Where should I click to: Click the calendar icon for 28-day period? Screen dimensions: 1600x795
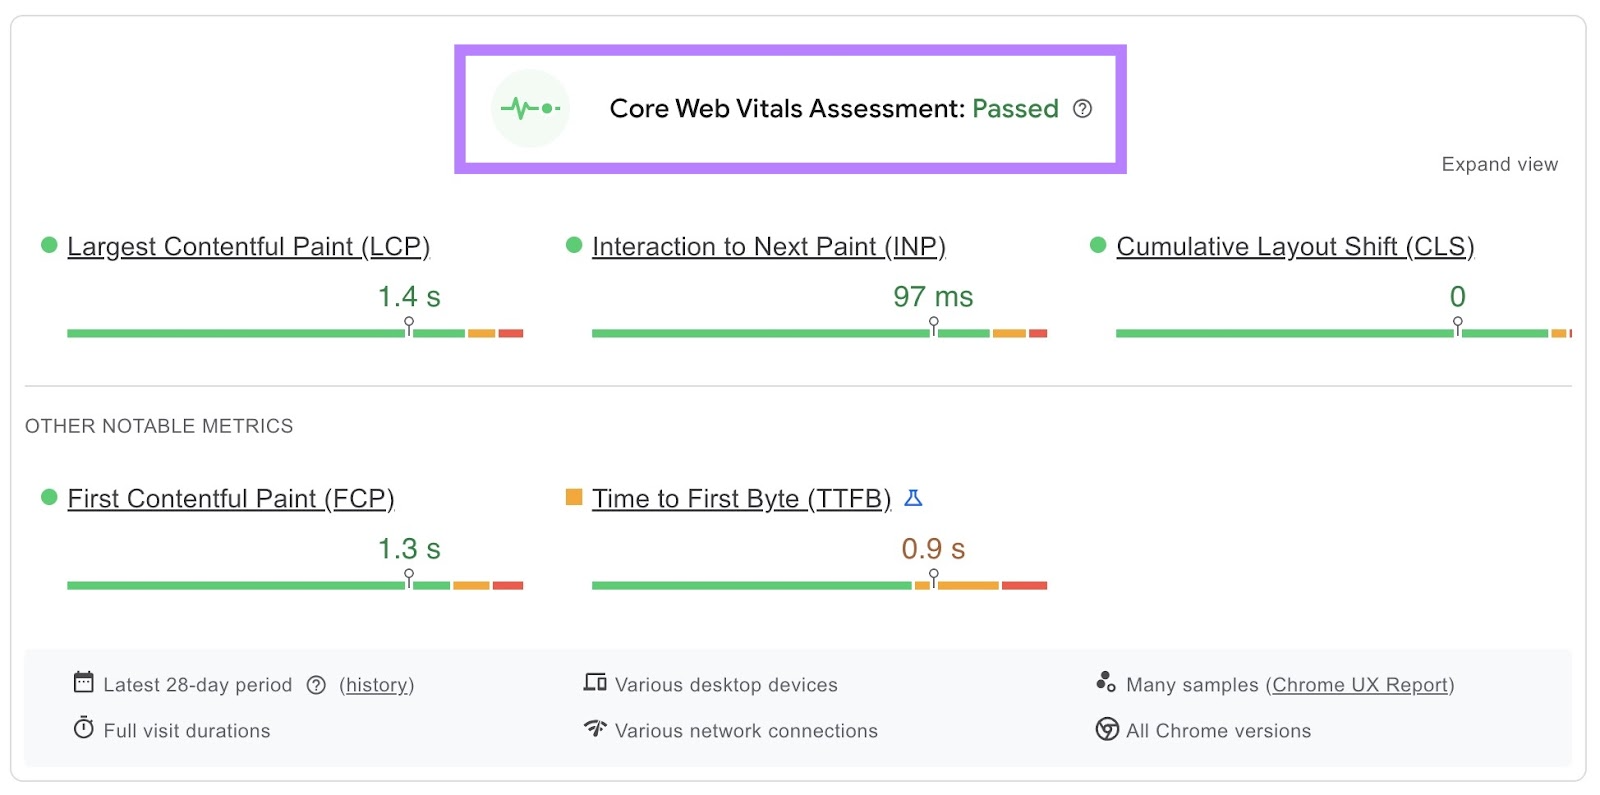pos(85,684)
